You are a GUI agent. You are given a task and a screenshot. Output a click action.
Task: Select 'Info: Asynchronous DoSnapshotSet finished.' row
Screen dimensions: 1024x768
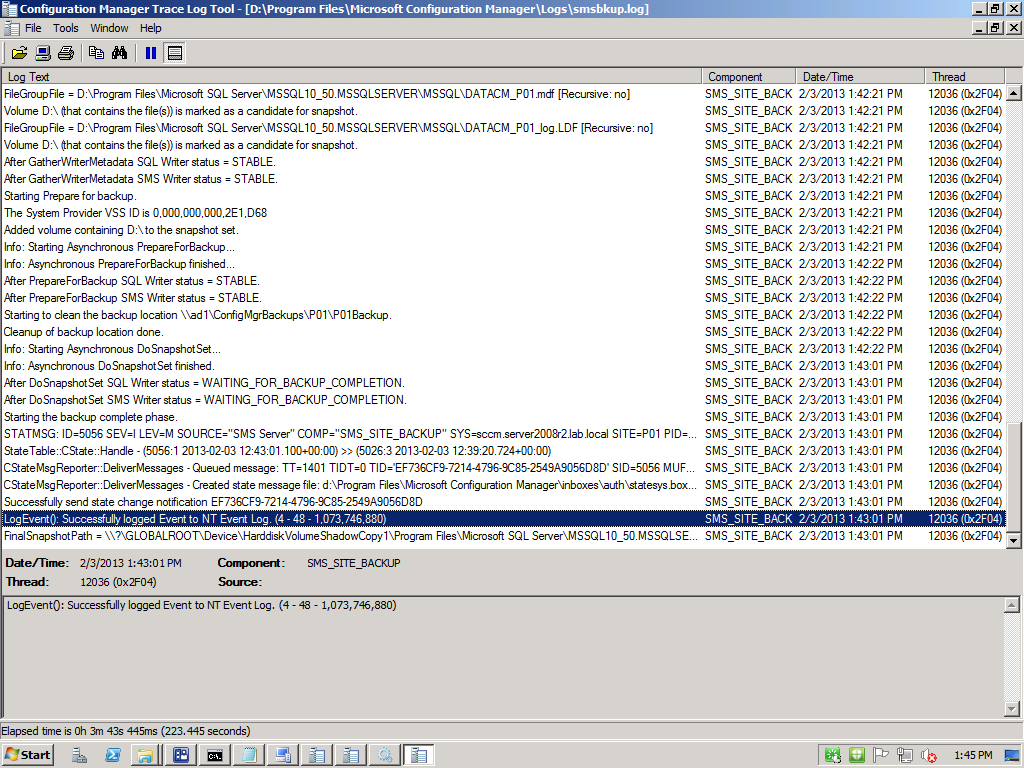(503, 366)
